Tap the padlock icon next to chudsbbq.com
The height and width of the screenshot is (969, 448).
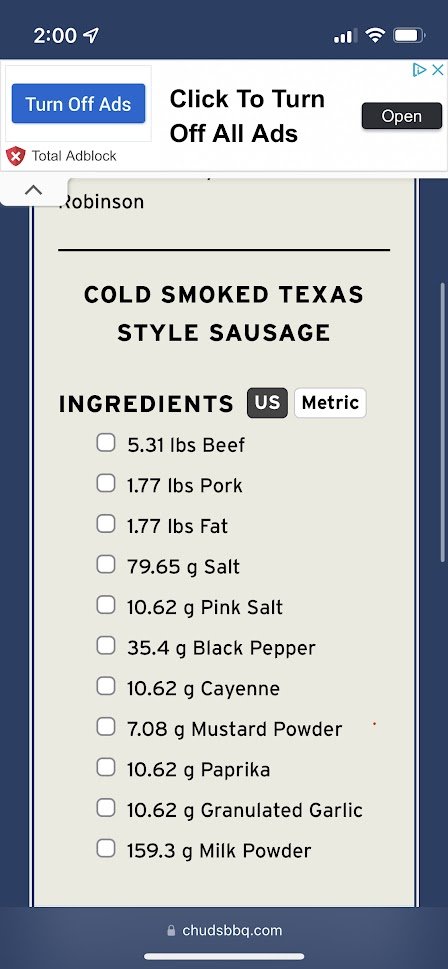point(171,931)
